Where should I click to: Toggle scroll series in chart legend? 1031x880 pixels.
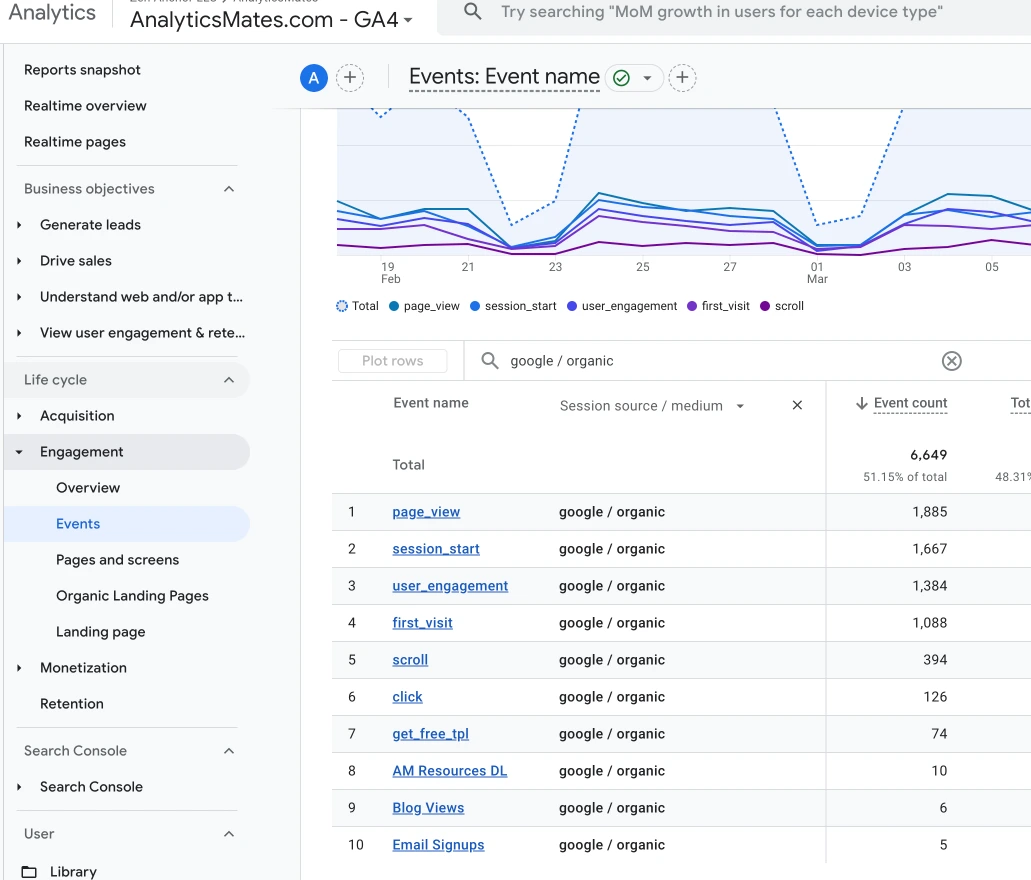pos(782,306)
